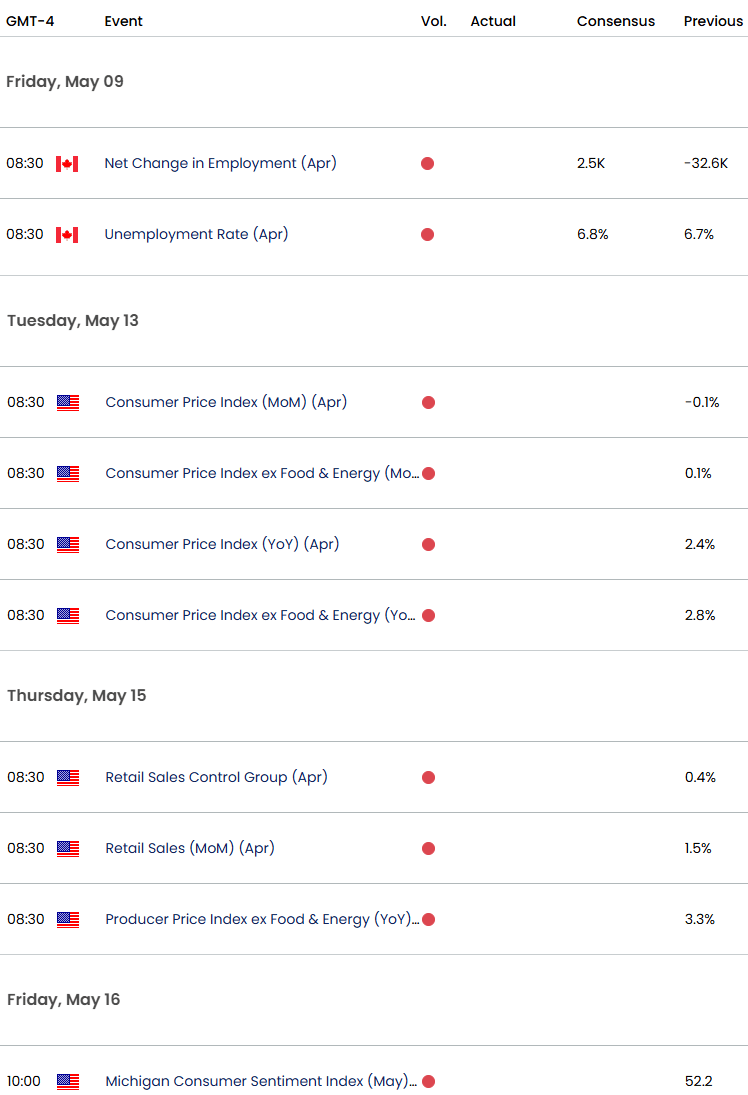Viewport: 748px width, 1095px height.
Task: Click the volatility dot for Retail Sales (MoM)
Action: tap(428, 848)
